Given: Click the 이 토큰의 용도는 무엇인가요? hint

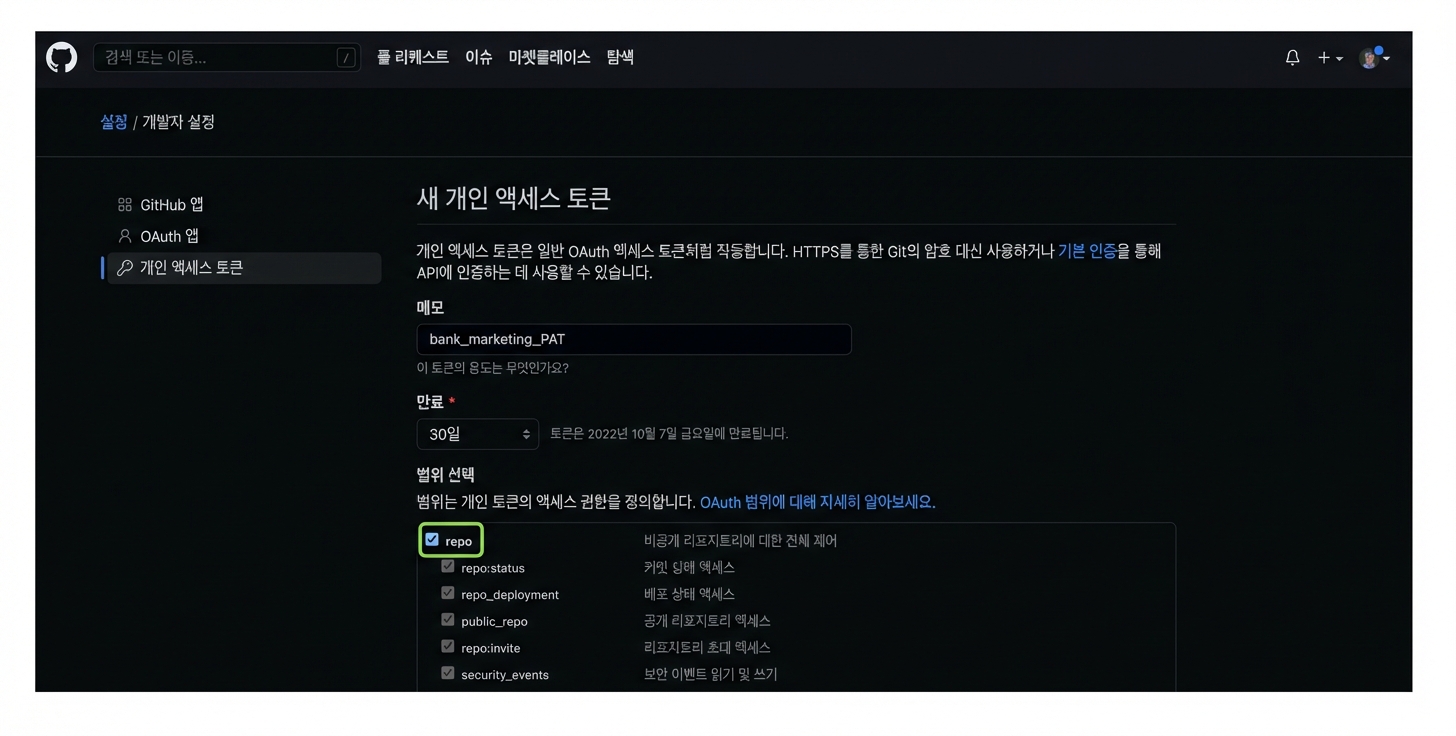Looking at the screenshot, I should 492,368.
